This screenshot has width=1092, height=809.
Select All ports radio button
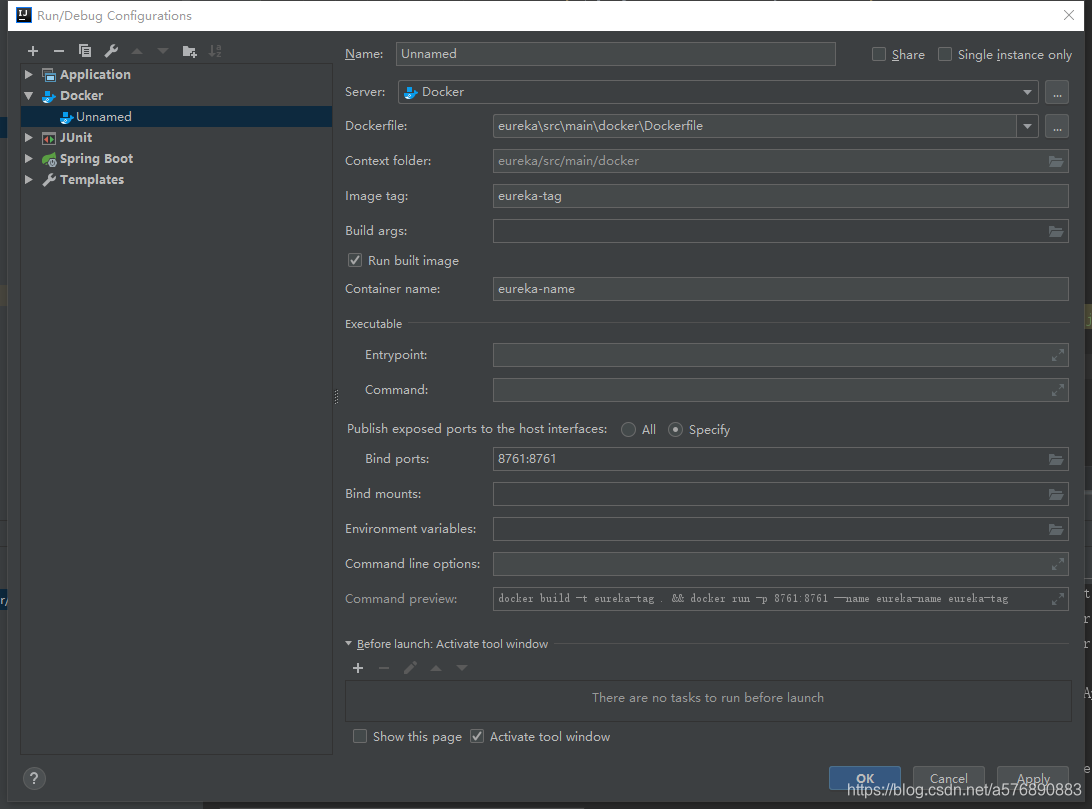628,430
